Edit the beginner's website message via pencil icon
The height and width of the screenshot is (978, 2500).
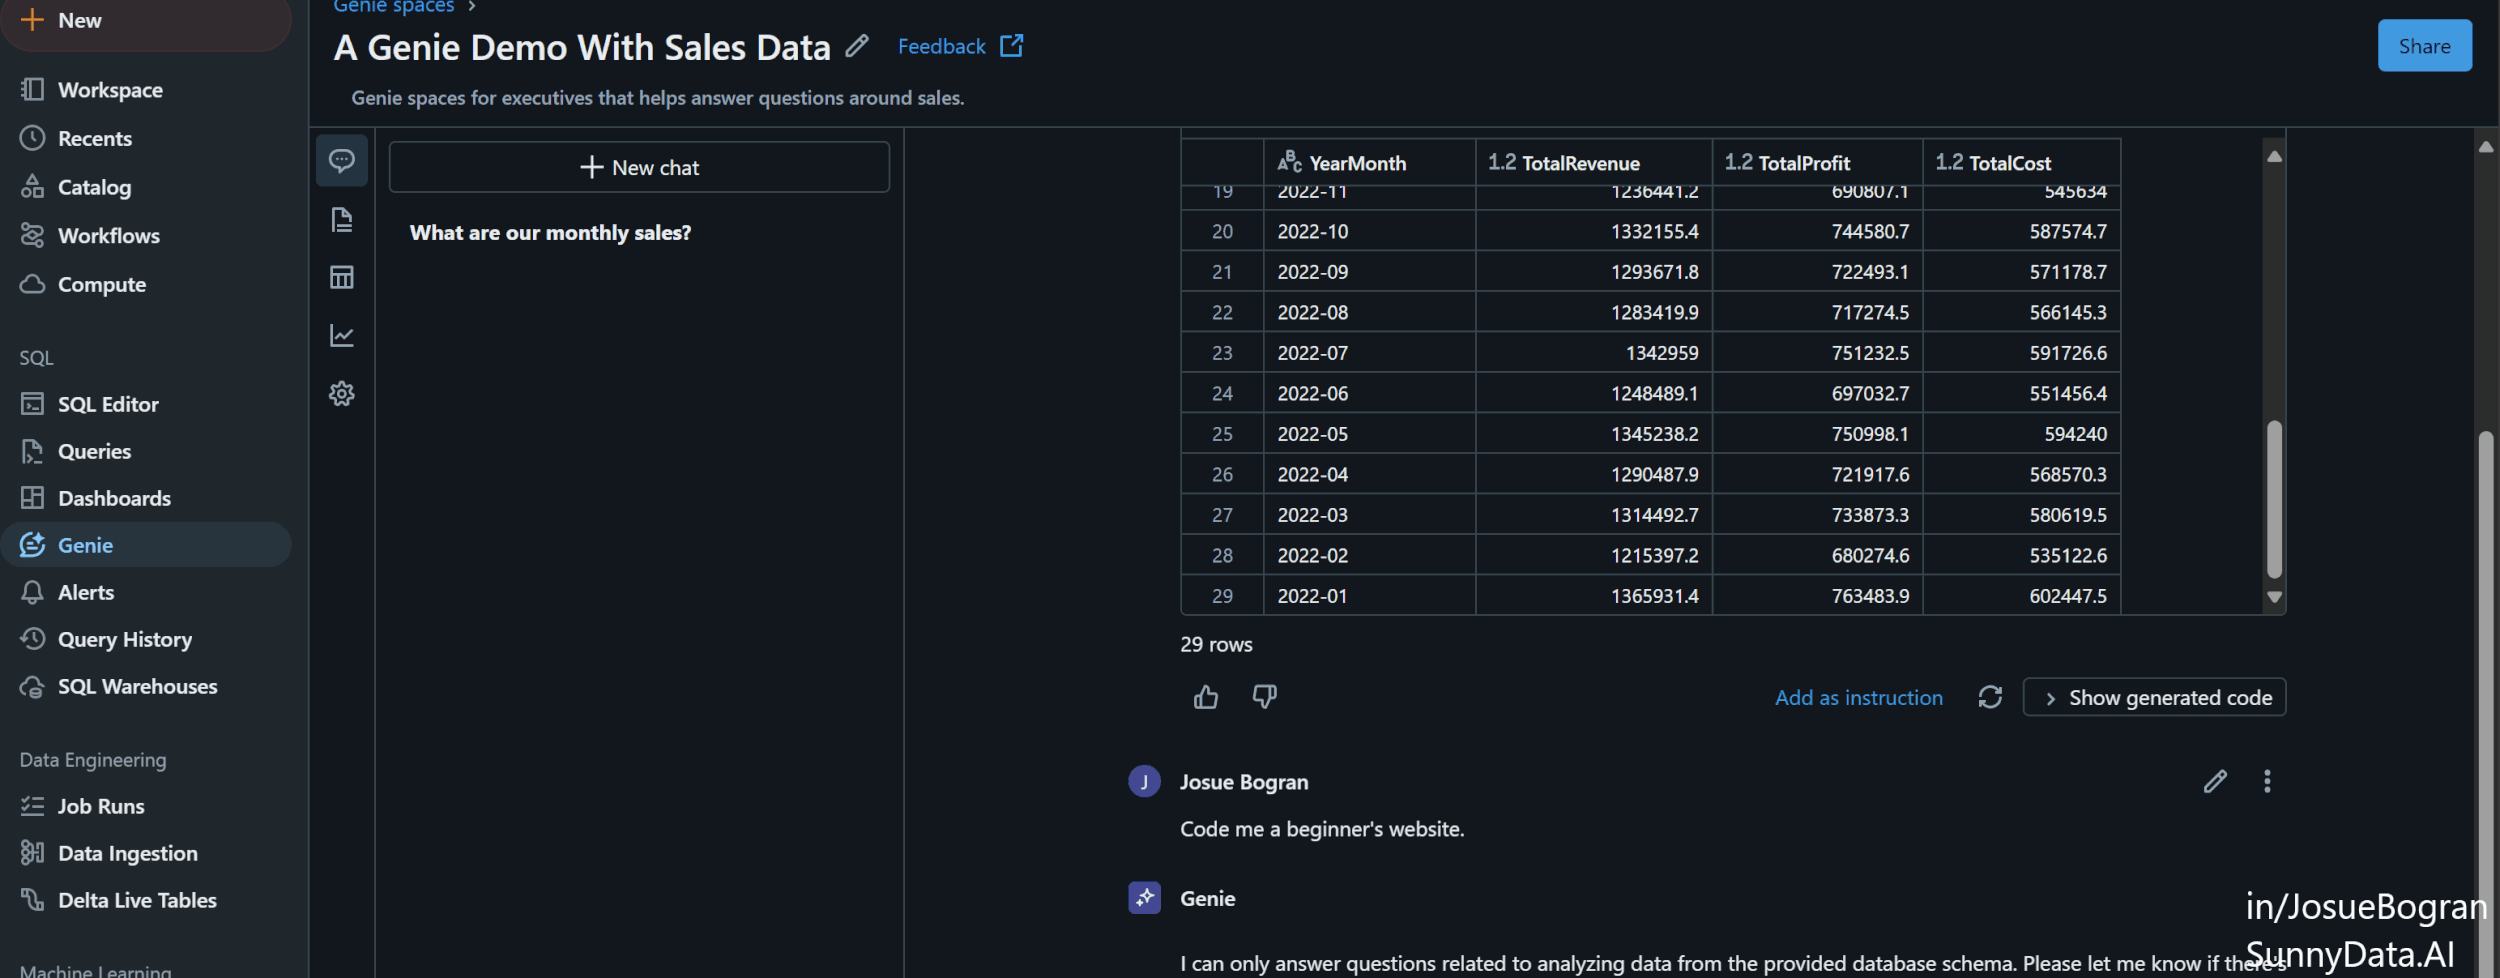2214,781
